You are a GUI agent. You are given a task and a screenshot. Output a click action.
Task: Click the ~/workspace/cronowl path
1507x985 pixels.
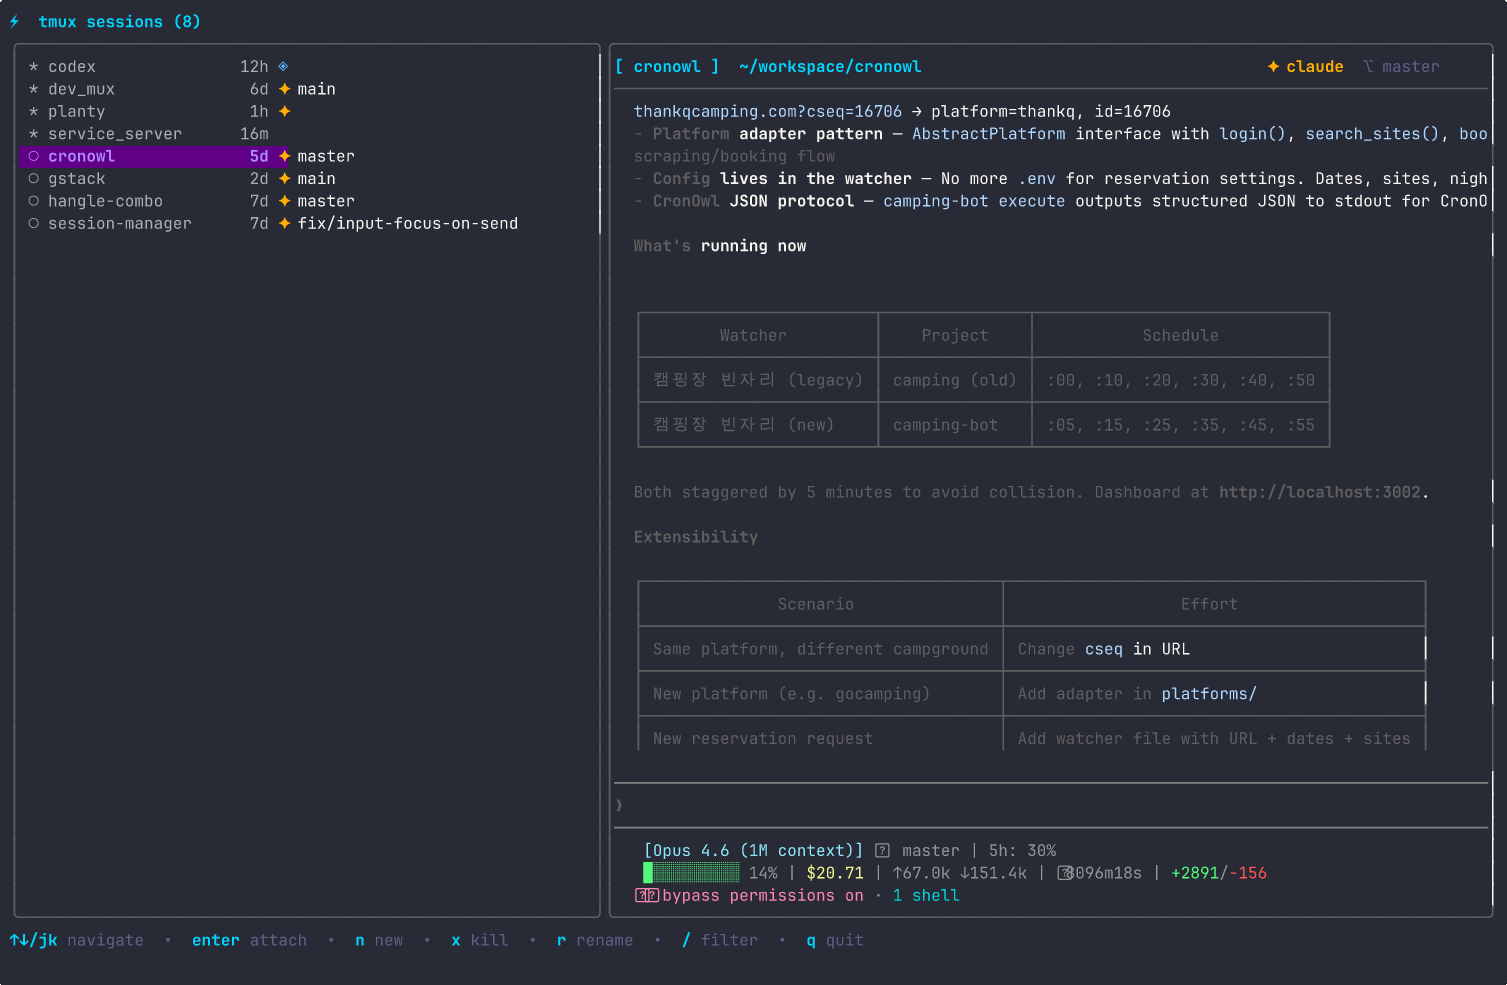pyautogui.click(x=830, y=67)
